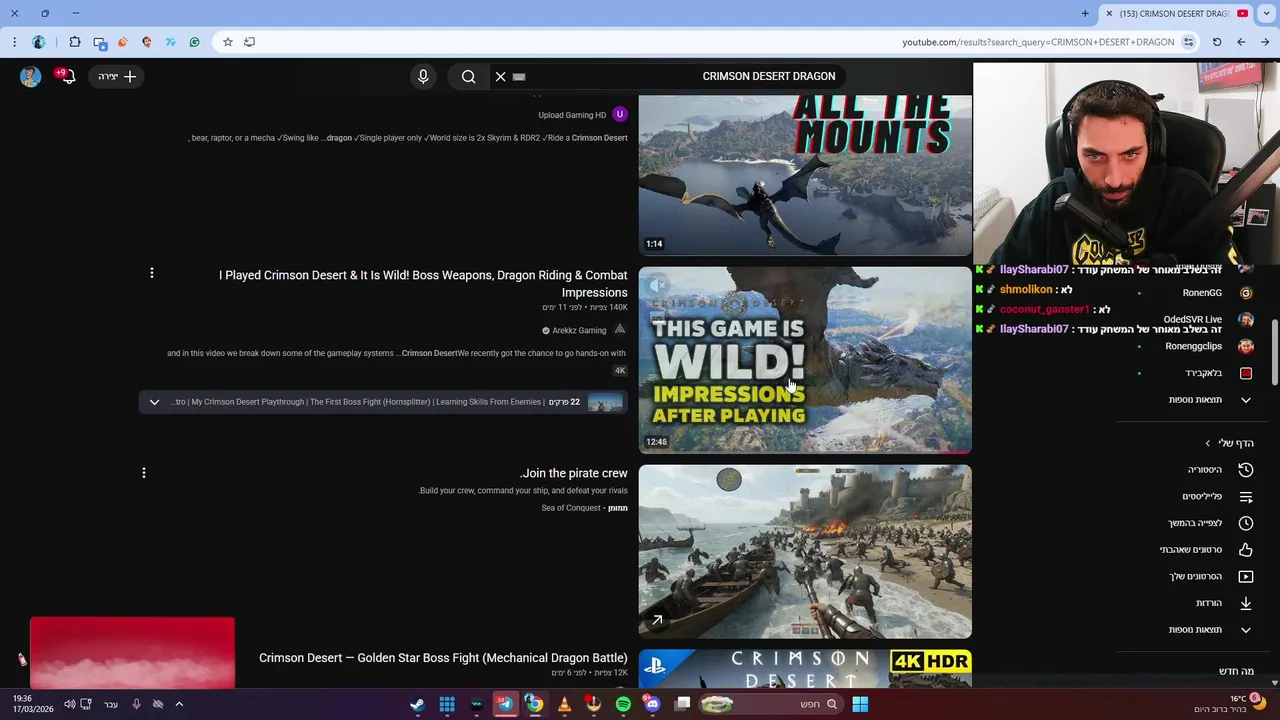Click the search magnifier button
This screenshot has width=1280, height=720.
tap(468, 76)
